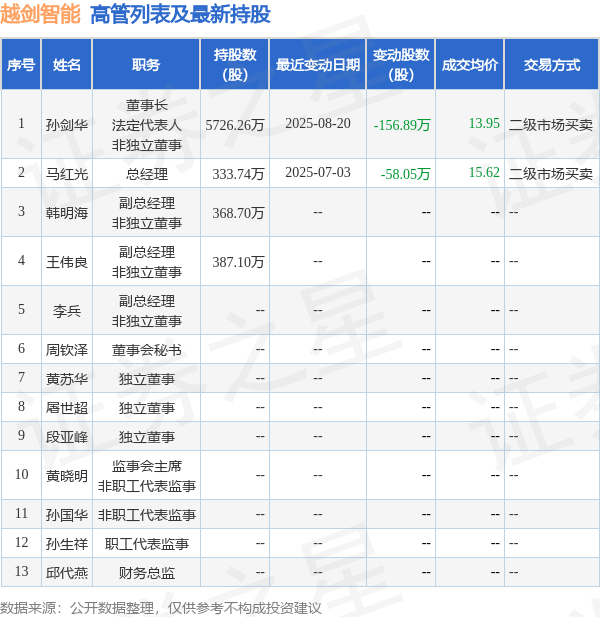Click the 368.70万 shareholding value

(x=238, y=213)
